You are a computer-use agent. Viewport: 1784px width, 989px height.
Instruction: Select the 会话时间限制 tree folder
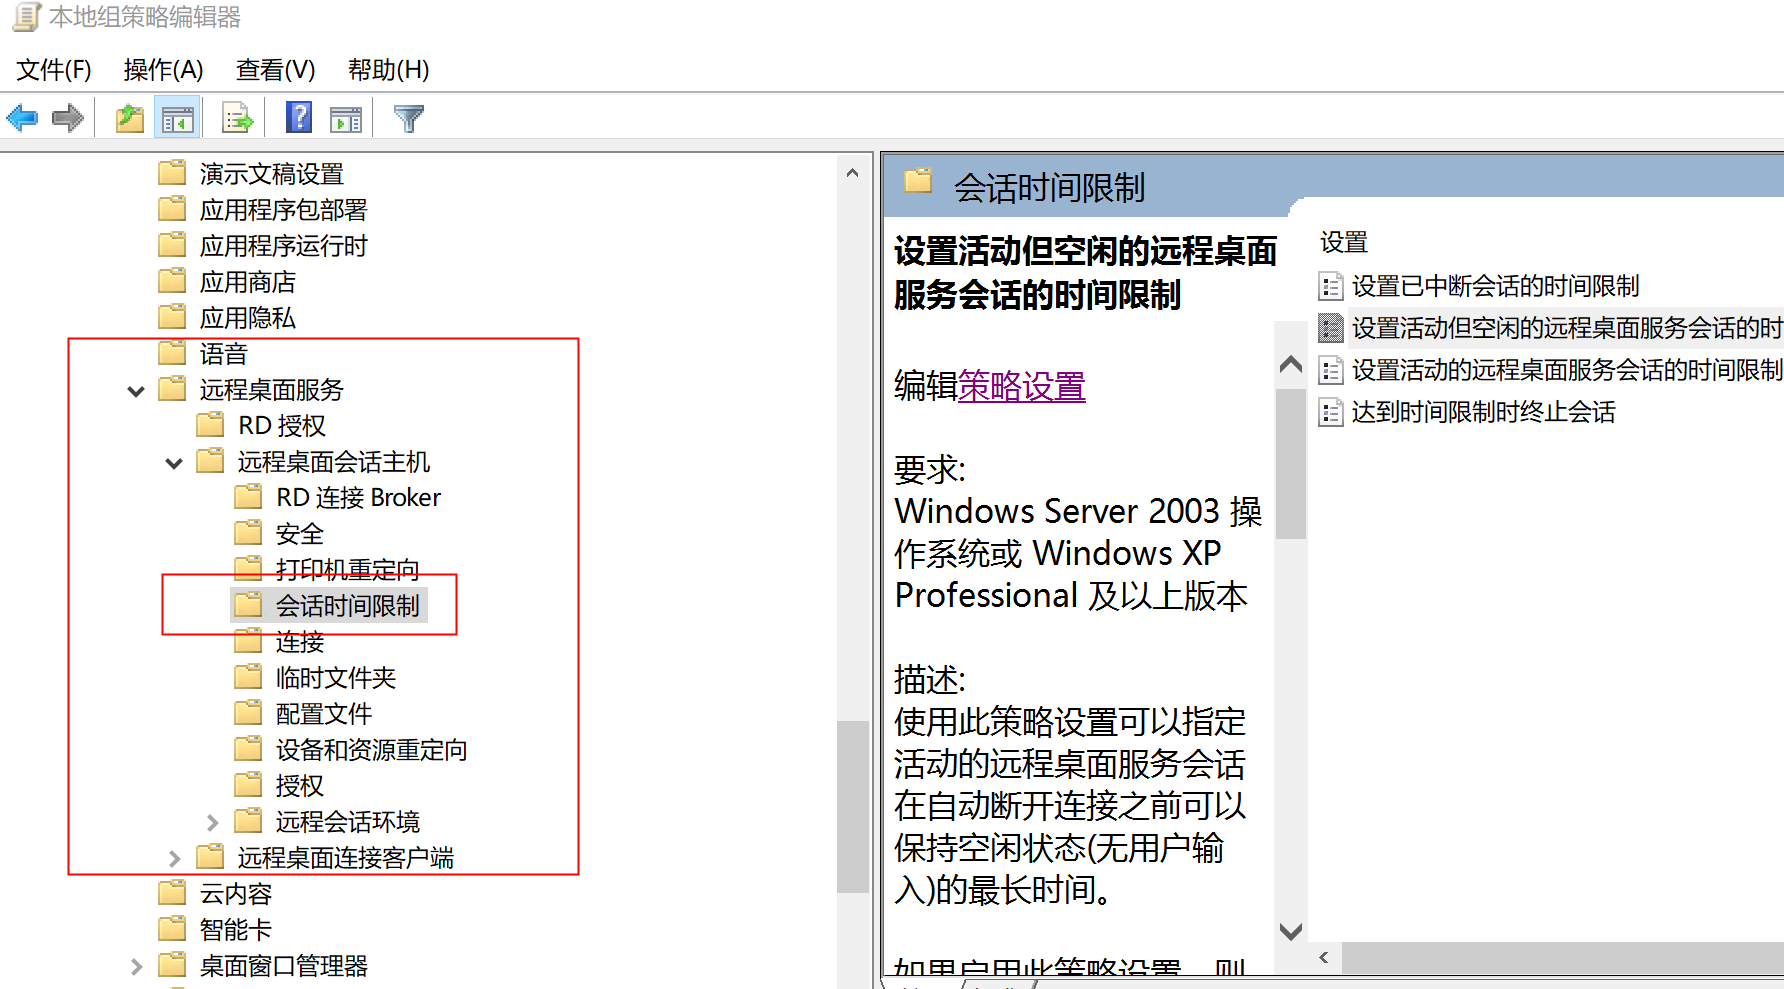pos(347,606)
